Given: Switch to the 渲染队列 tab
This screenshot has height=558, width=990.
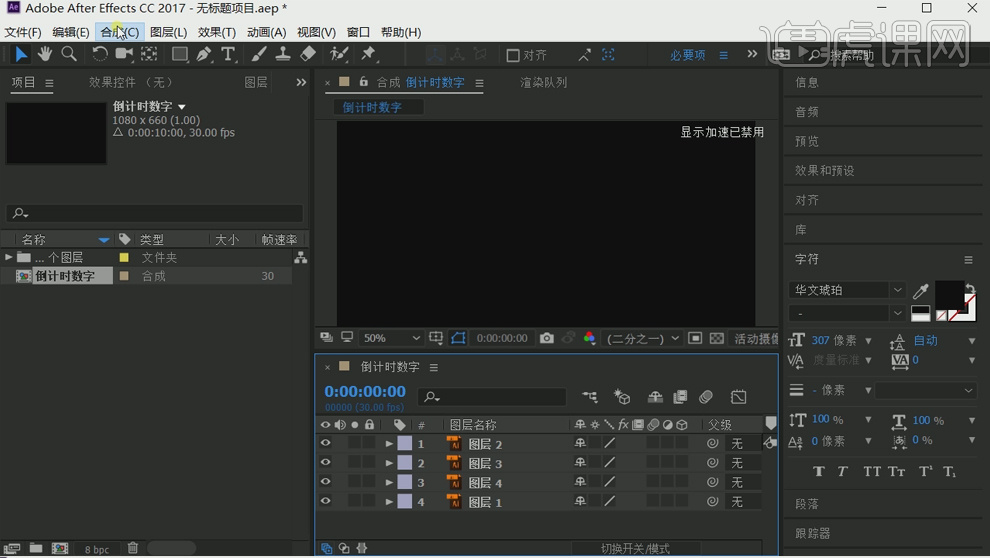Looking at the screenshot, I should click(x=543, y=83).
